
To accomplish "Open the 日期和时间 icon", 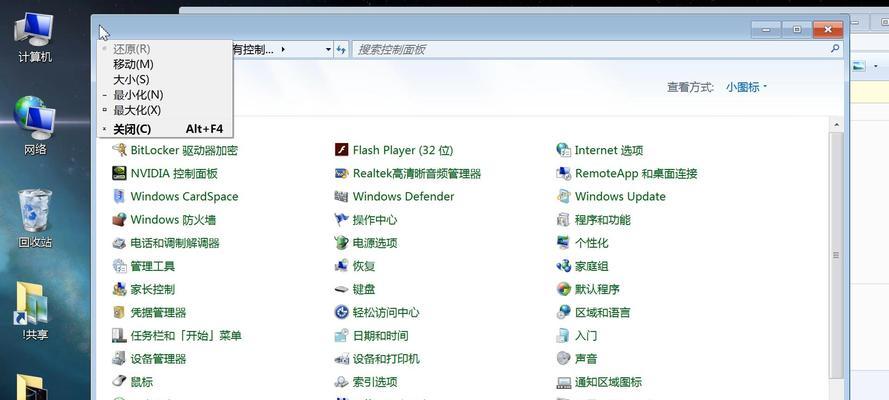I will [341, 335].
